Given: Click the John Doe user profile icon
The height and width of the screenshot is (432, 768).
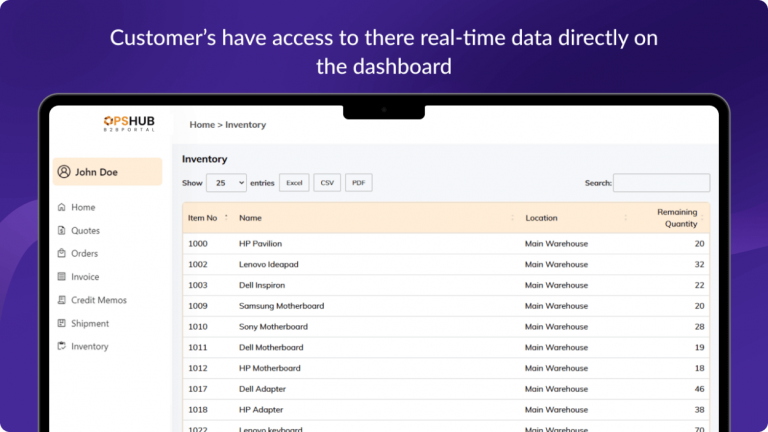Looking at the screenshot, I should pos(64,172).
